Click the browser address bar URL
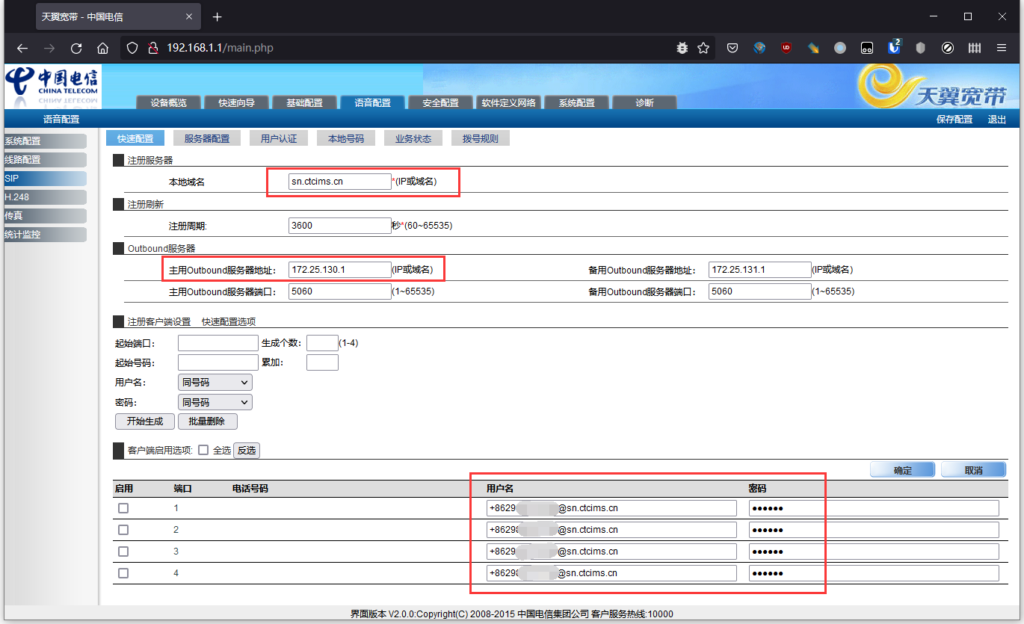Image resolution: width=1024 pixels, height=624 pixels. click(220, 48)
